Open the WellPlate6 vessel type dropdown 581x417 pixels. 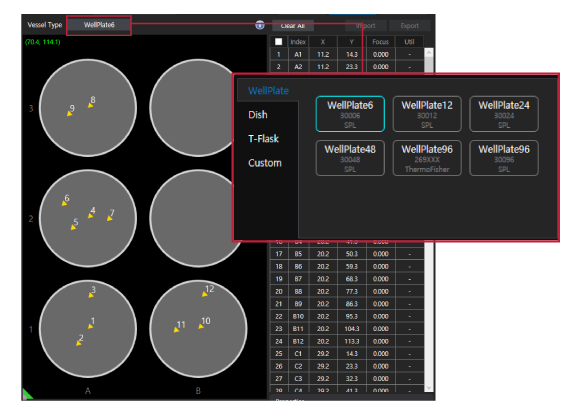coord(99,25)
